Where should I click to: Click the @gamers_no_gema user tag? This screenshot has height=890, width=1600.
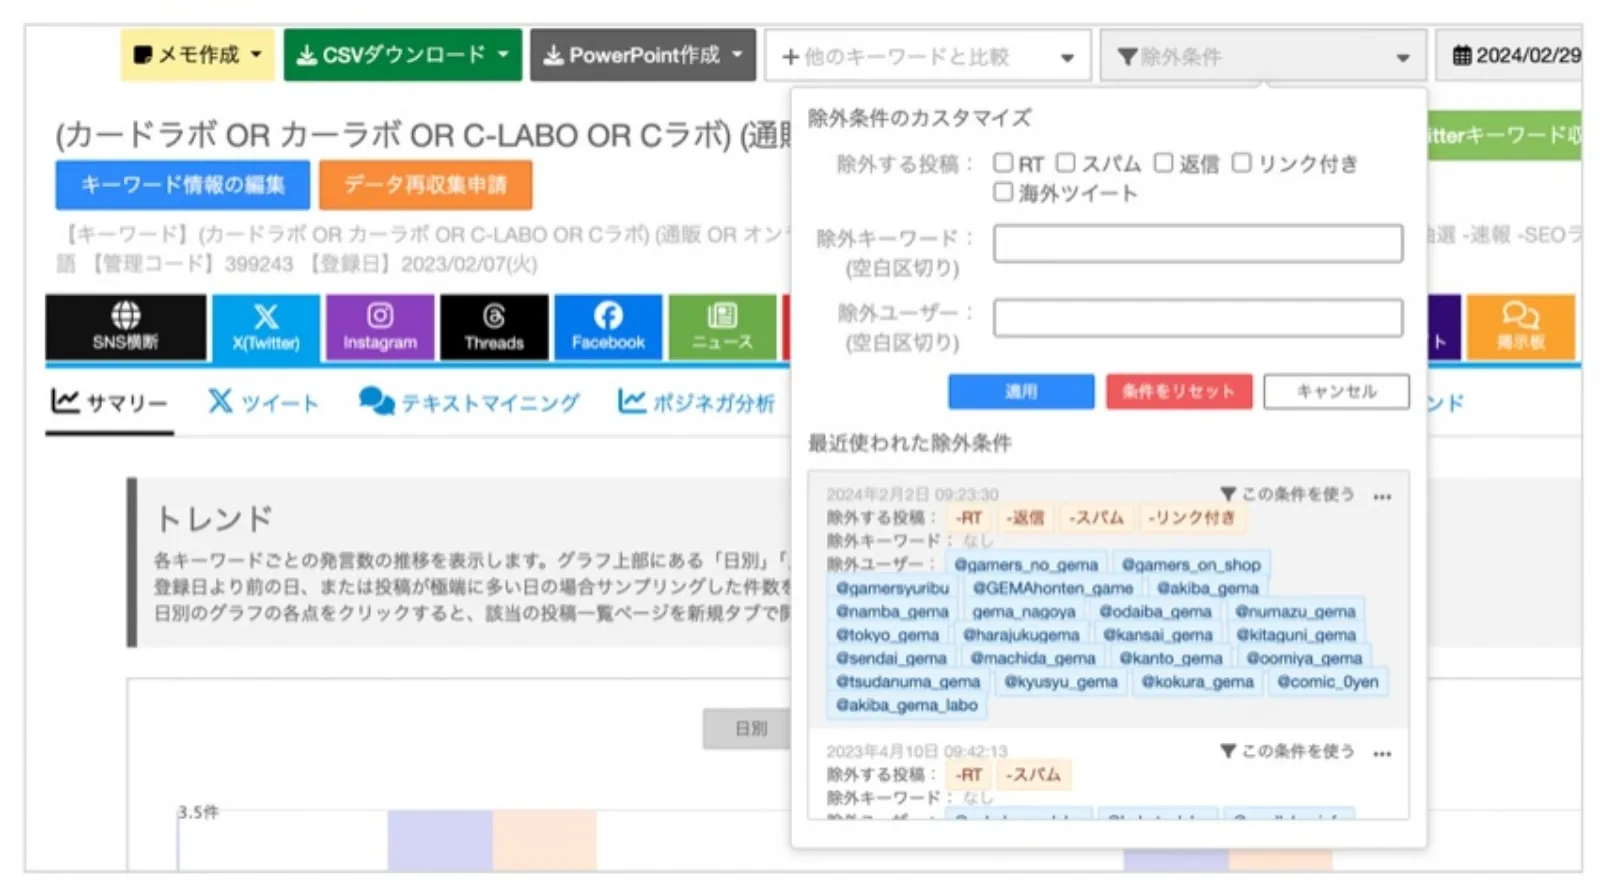(1026, 565)
